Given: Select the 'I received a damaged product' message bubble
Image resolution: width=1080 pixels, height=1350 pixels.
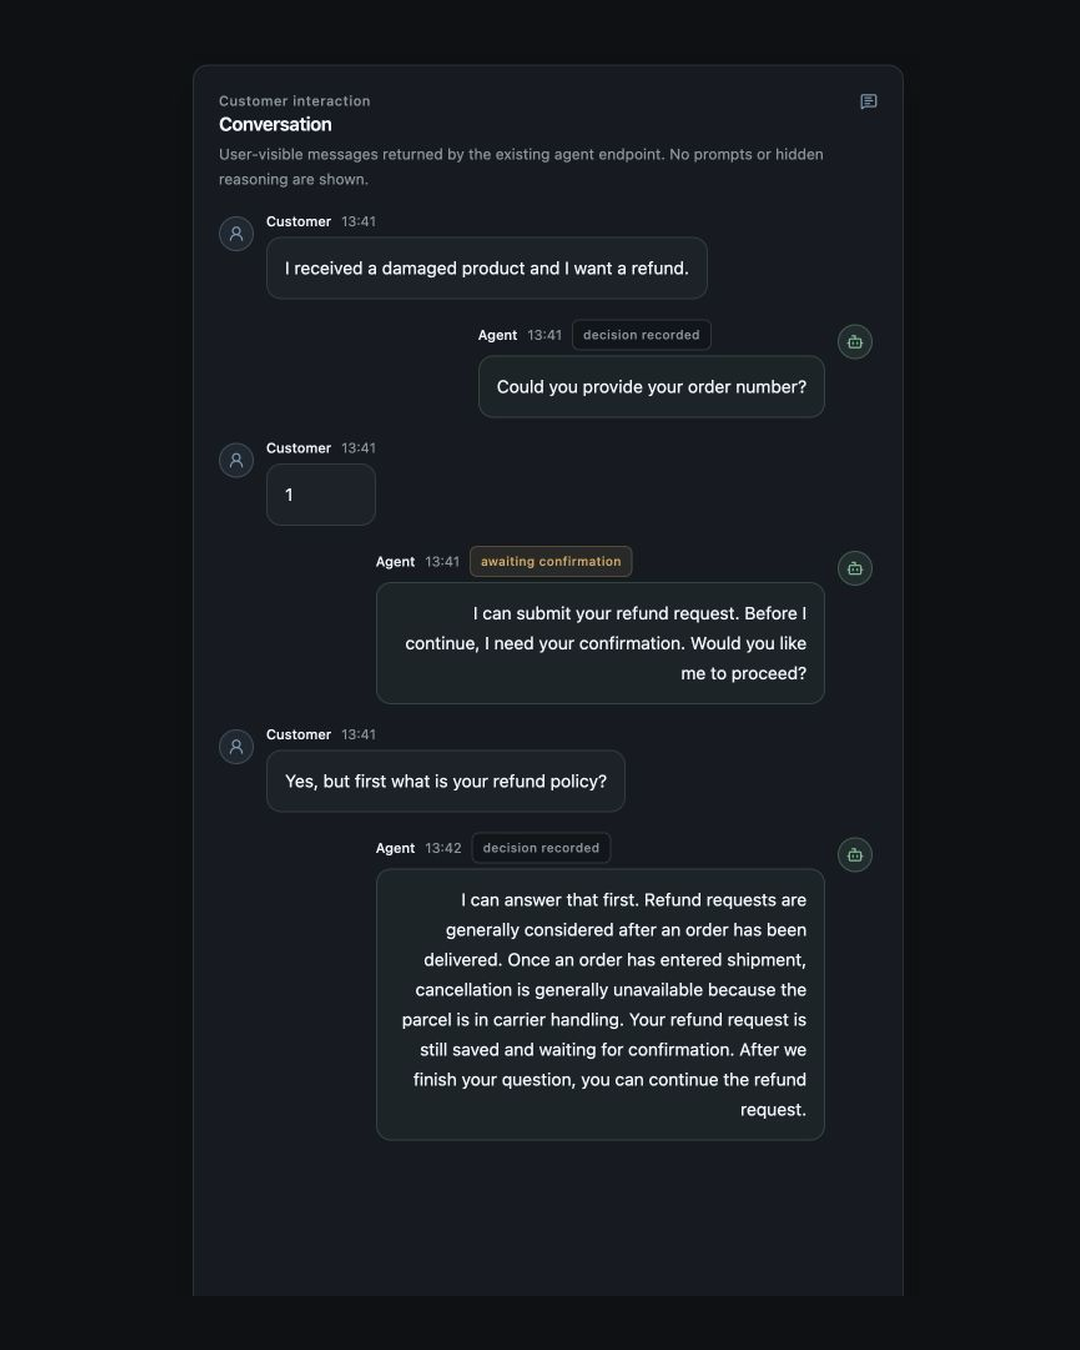Looking at the screenshot, I should pyautogui.click(x=487, y=268).
